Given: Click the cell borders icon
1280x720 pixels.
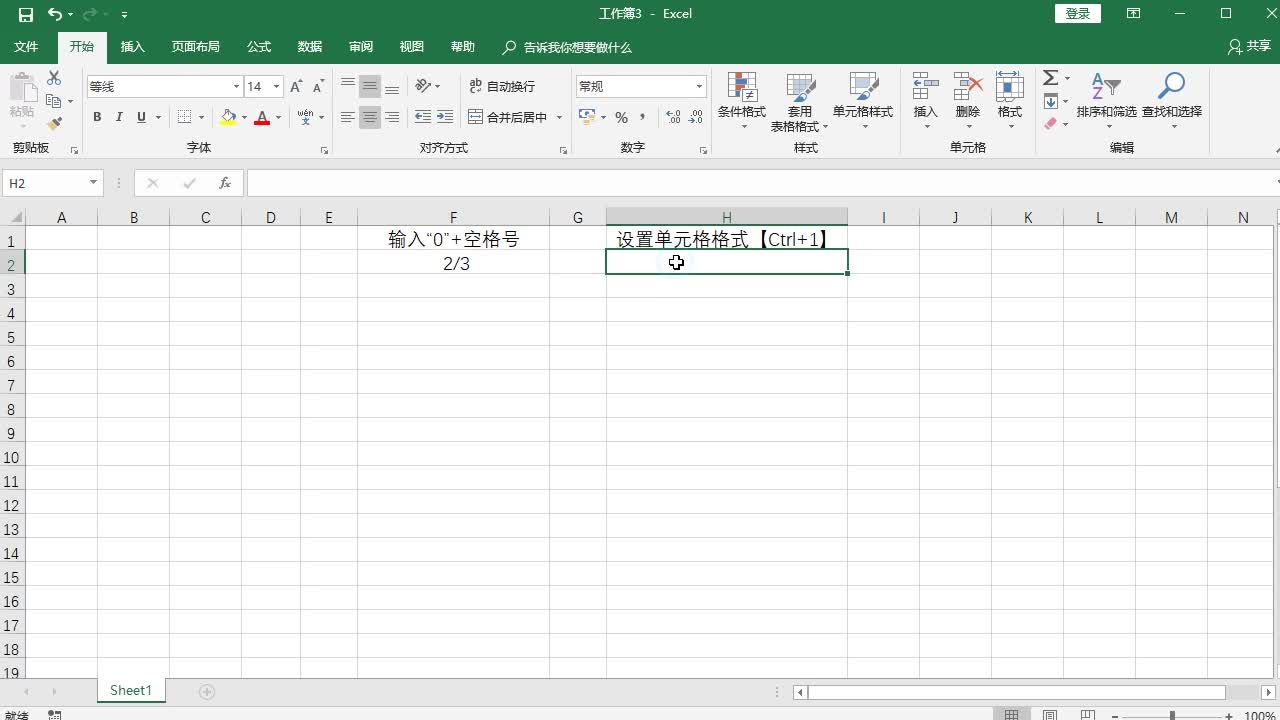Looking at the screenshot, I should tap(184, 117).
